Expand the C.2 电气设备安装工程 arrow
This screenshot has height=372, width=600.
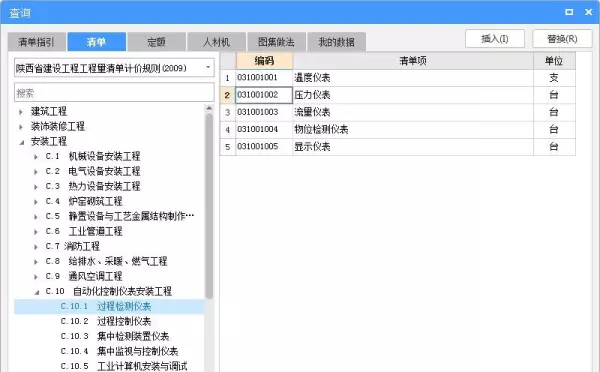[x=36, y=171]
